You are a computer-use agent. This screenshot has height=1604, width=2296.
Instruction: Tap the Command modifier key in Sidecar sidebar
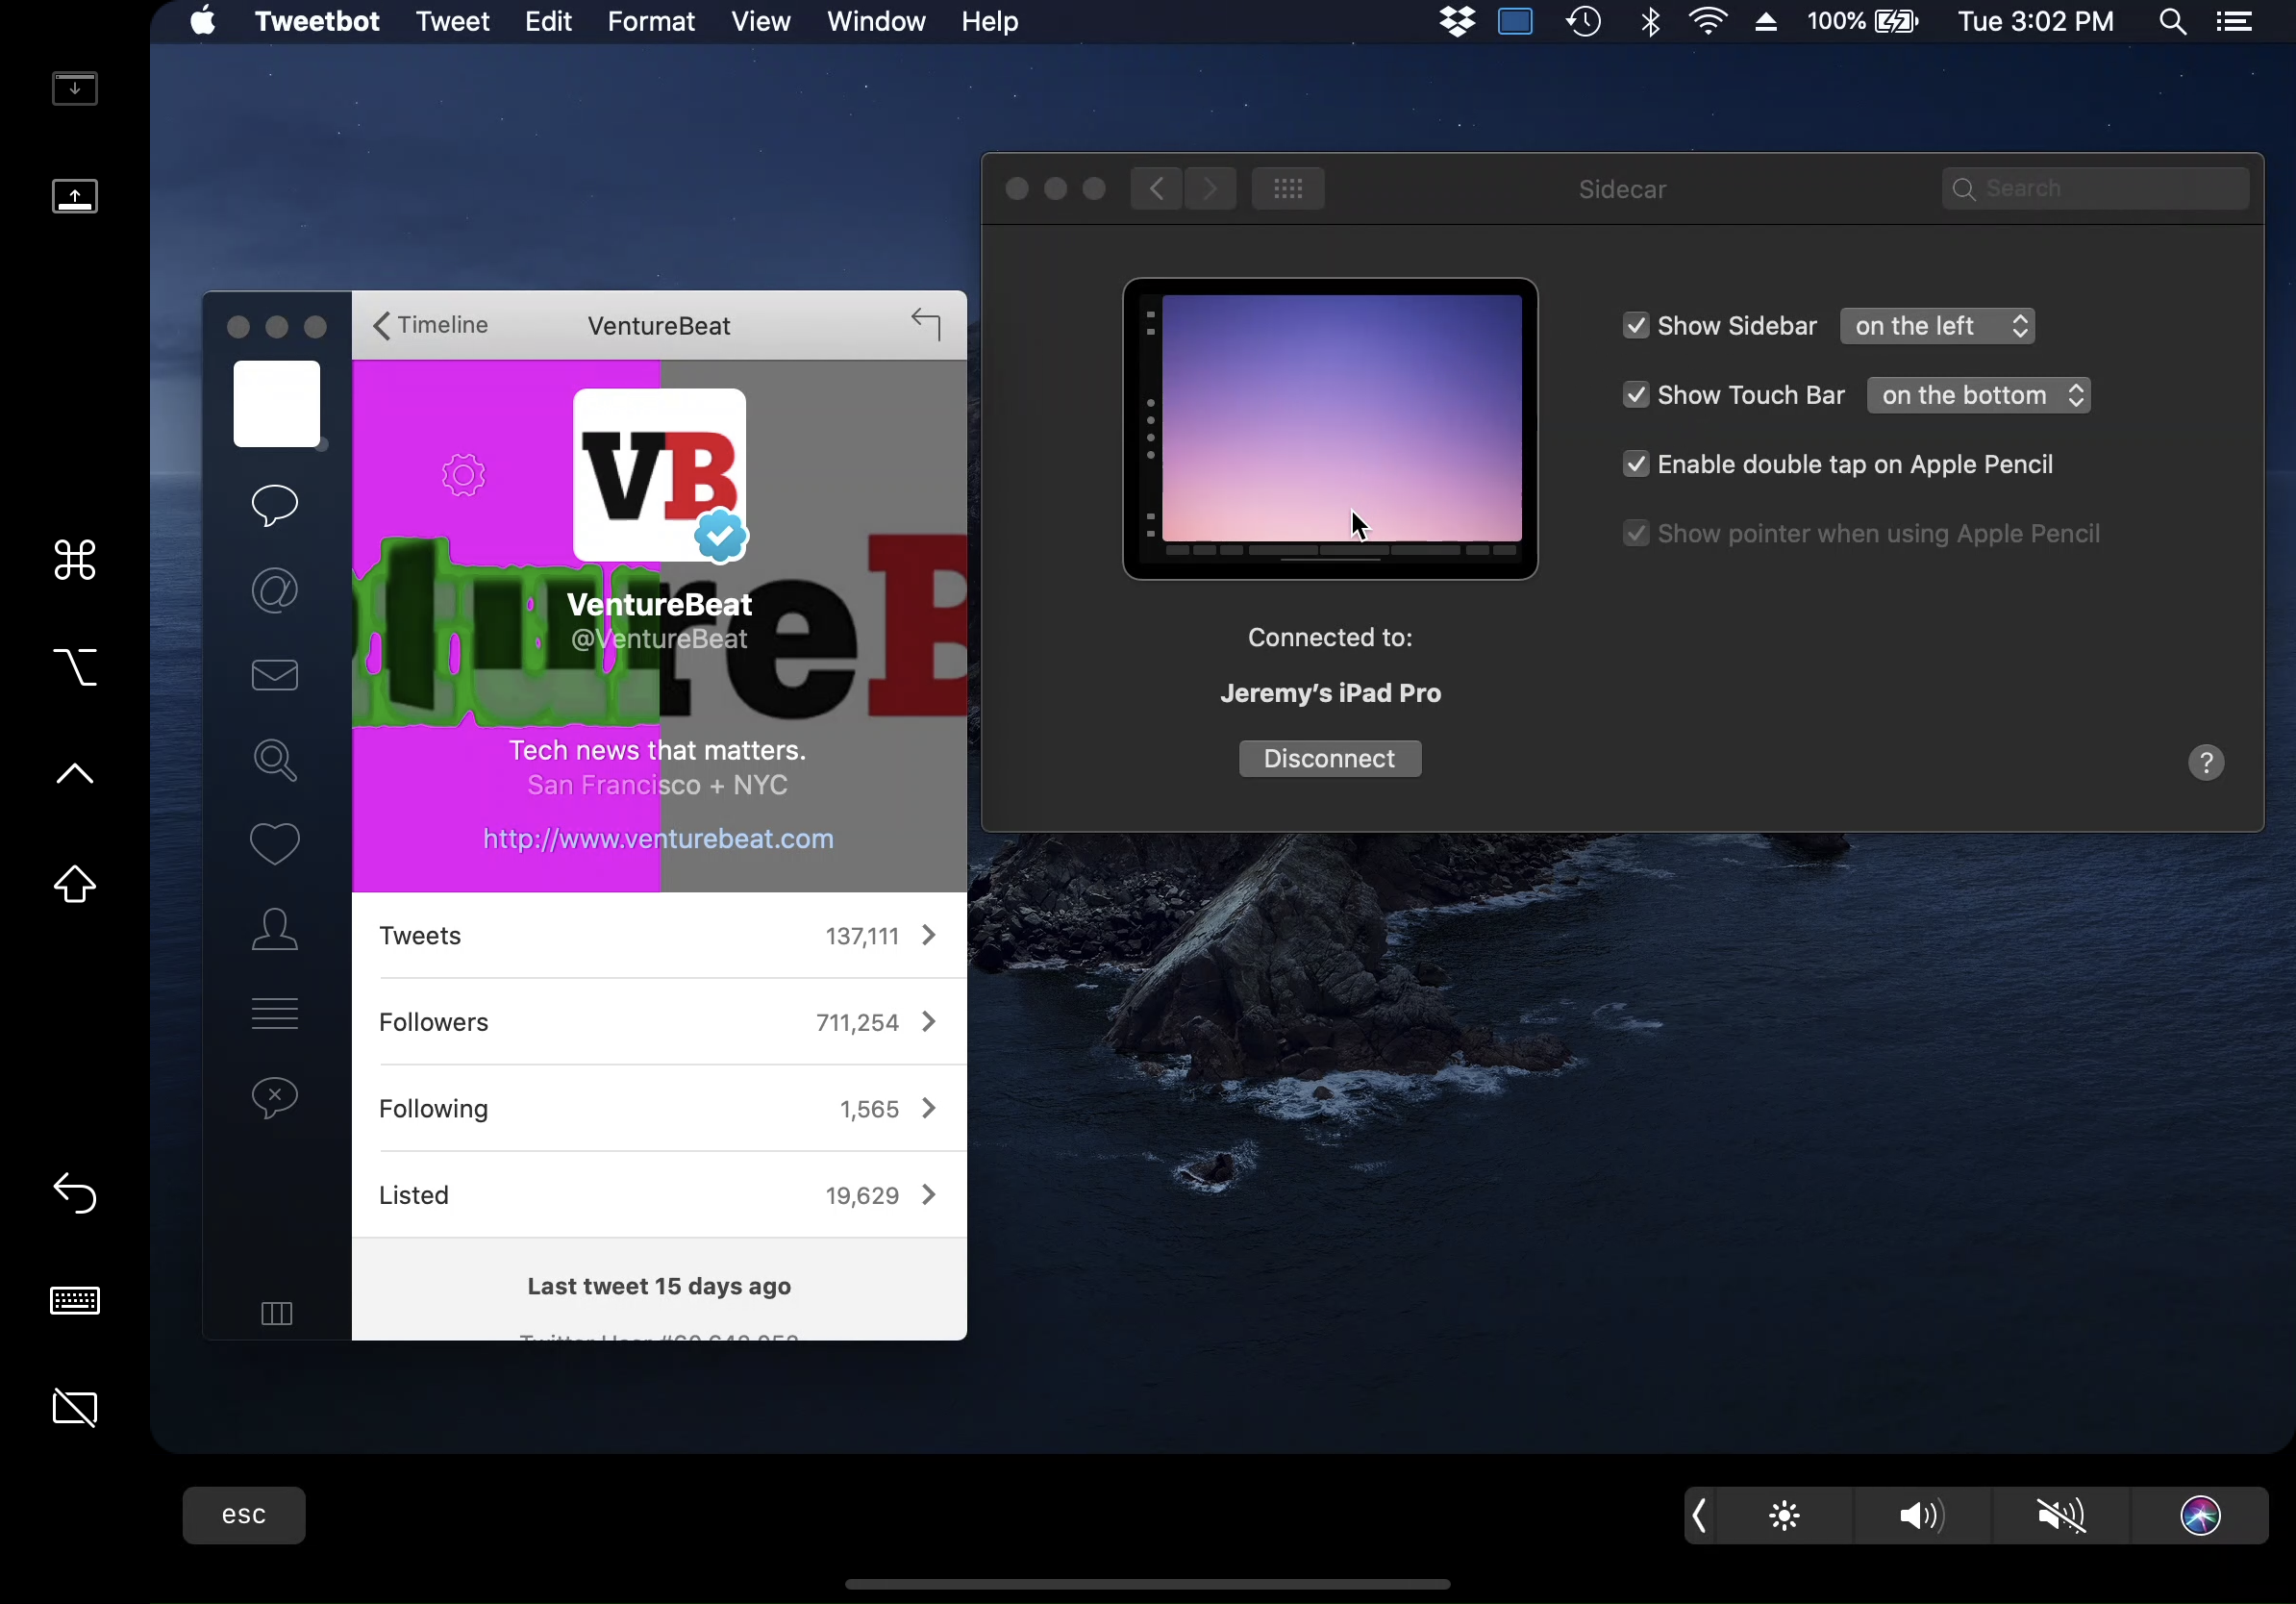(x=75, y=560)
